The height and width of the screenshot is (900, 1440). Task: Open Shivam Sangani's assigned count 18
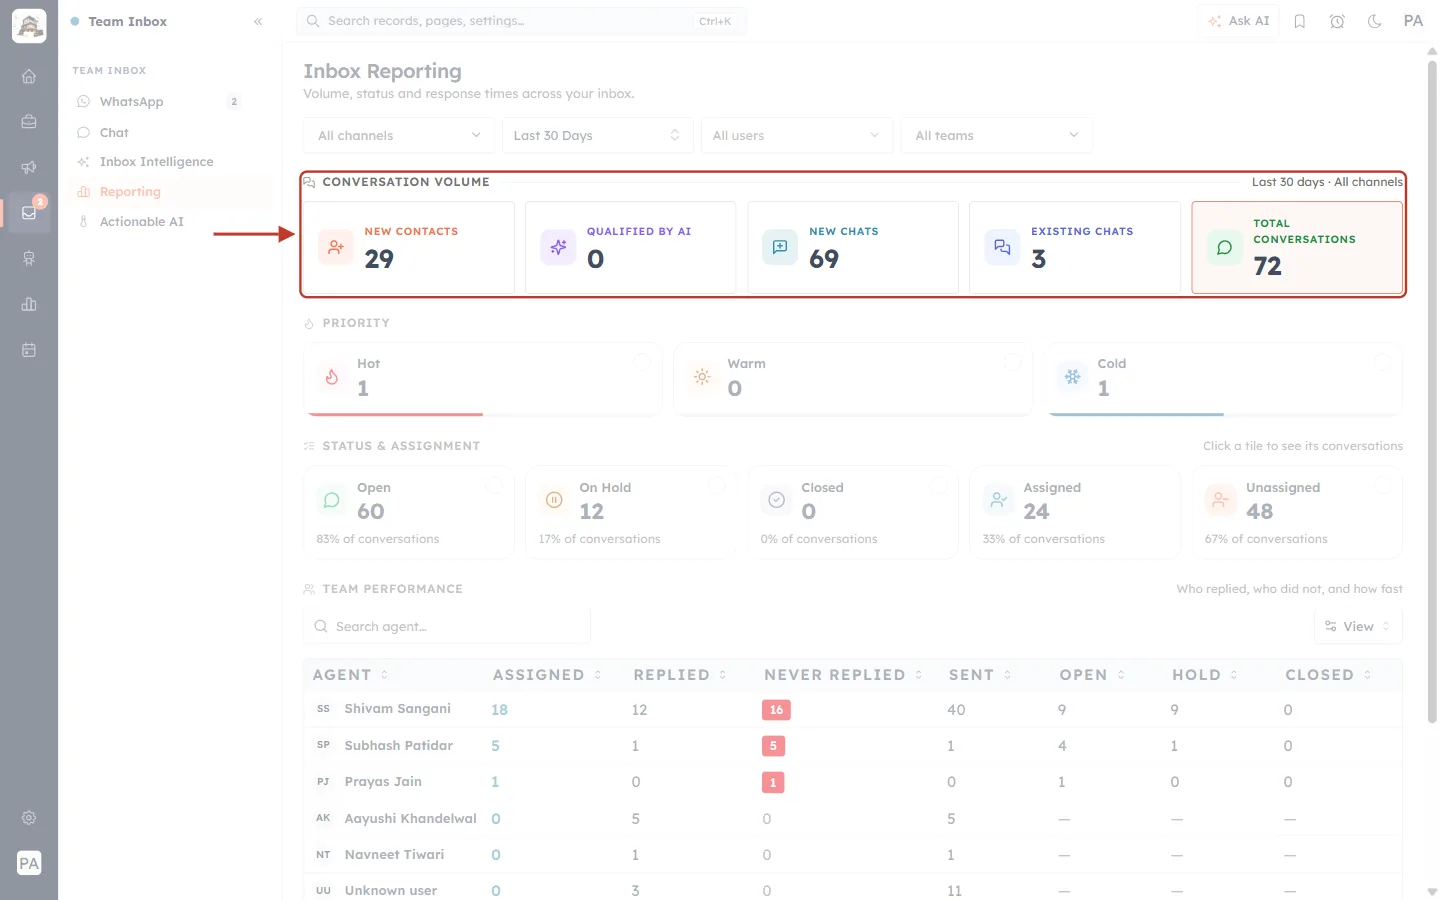500,710
